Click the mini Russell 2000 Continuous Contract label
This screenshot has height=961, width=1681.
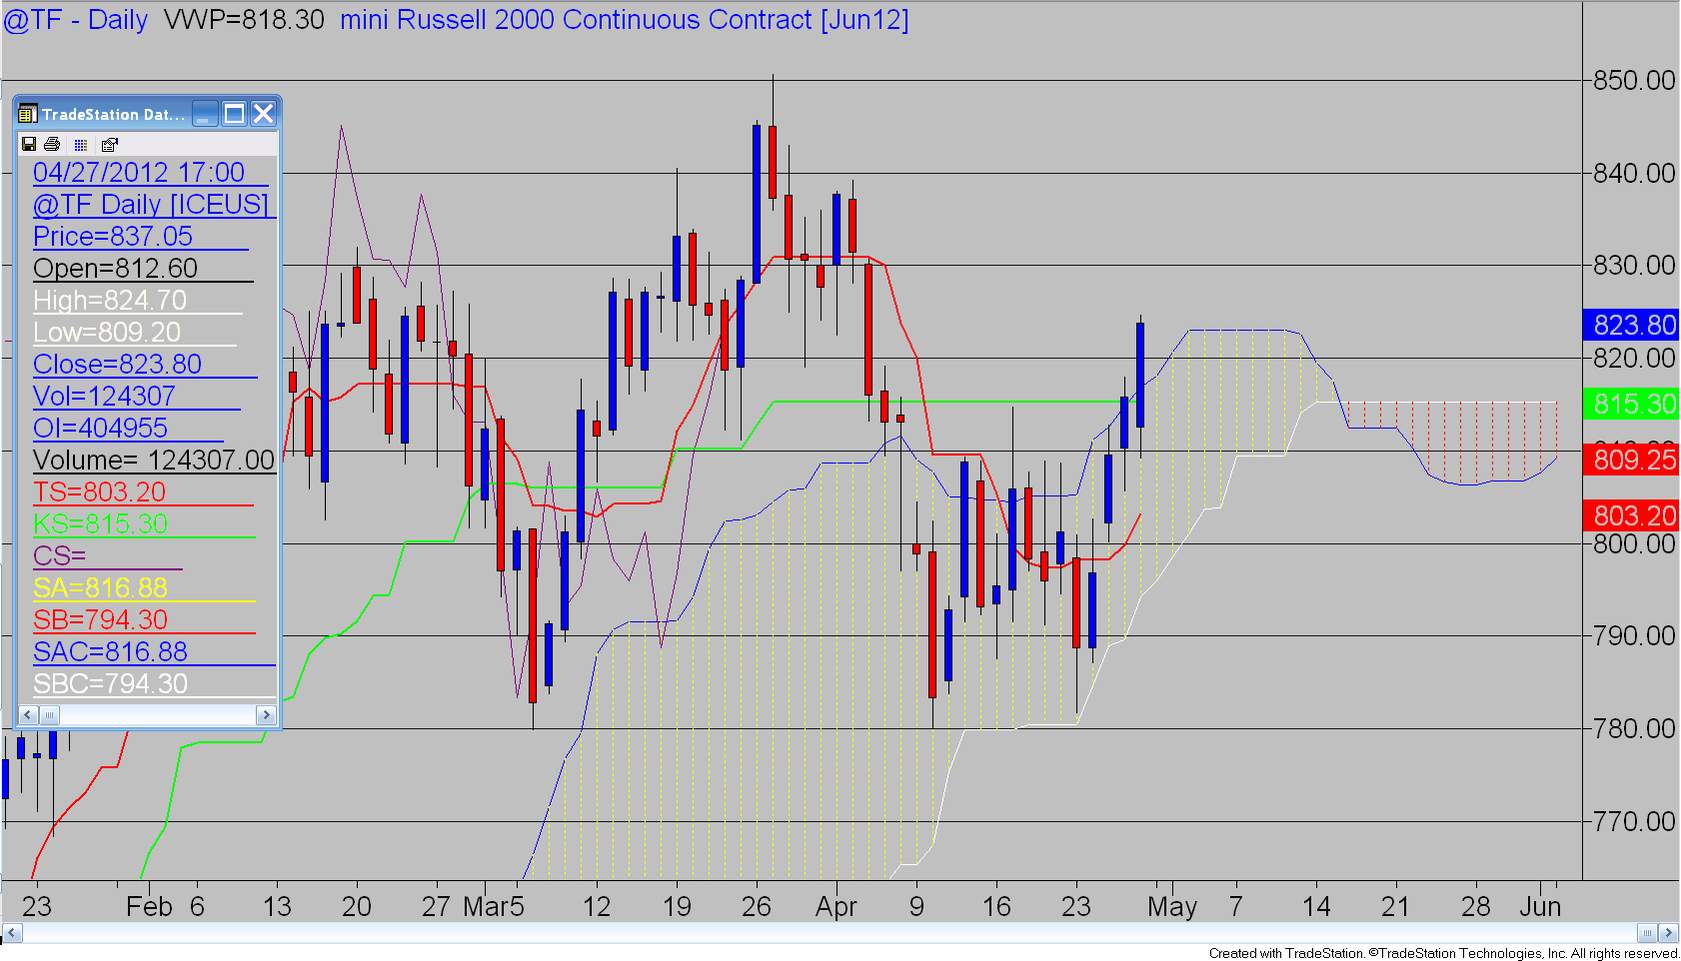coord(624,20)
